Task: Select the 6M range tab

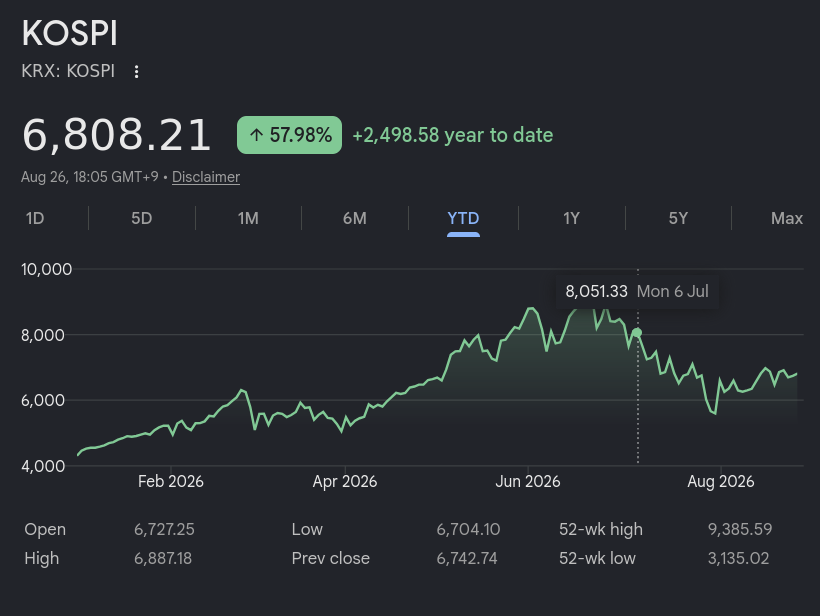Action: (x=355, y=218)
